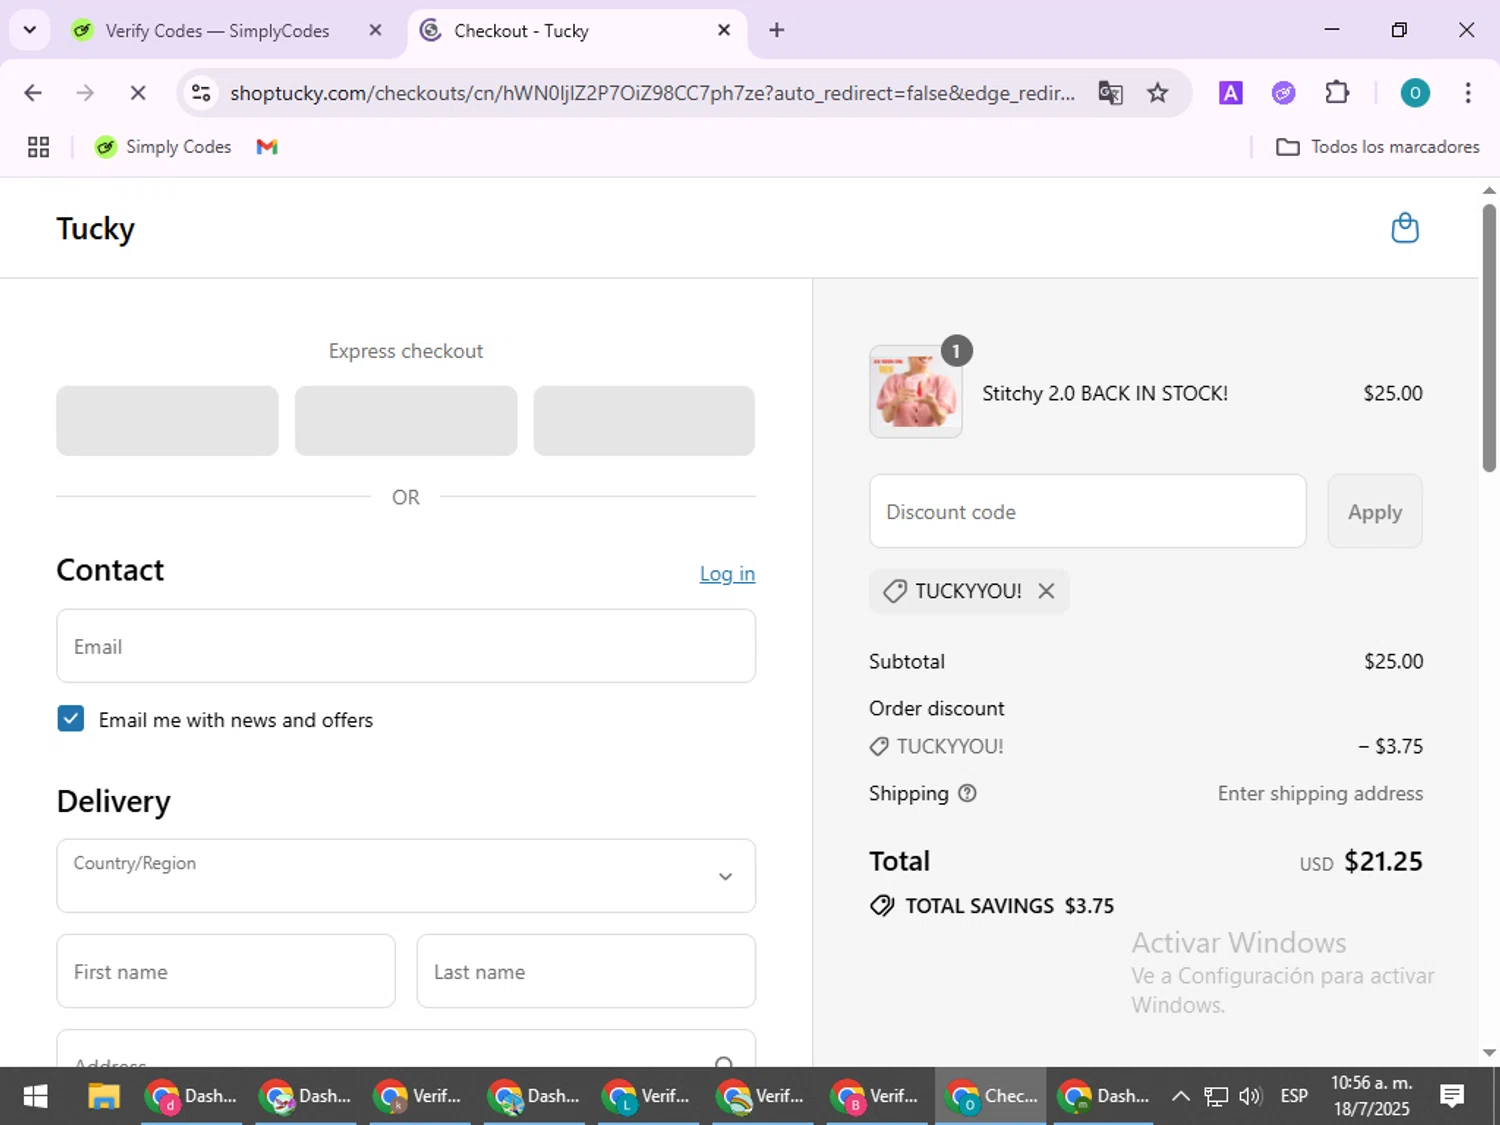
Task: Open the network icon in system tray
Action: click(1215, 1097)
